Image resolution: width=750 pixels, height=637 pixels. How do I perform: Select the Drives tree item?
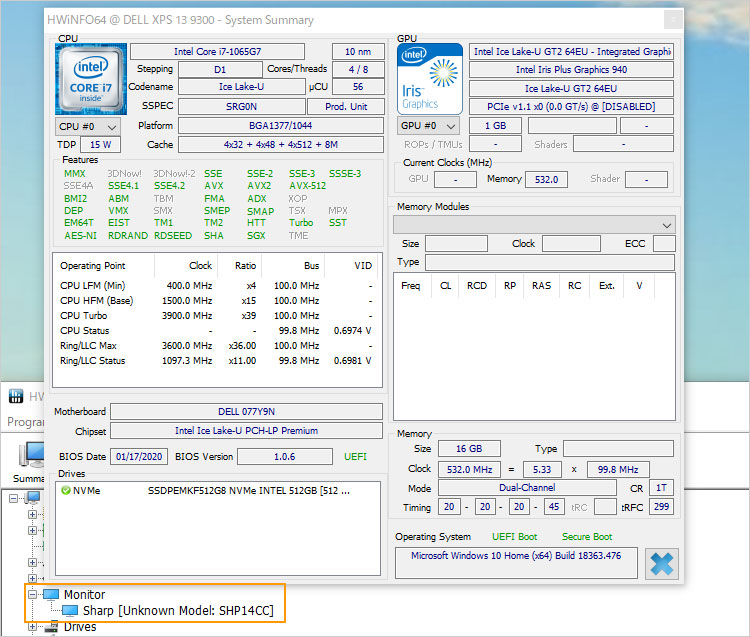80,627
